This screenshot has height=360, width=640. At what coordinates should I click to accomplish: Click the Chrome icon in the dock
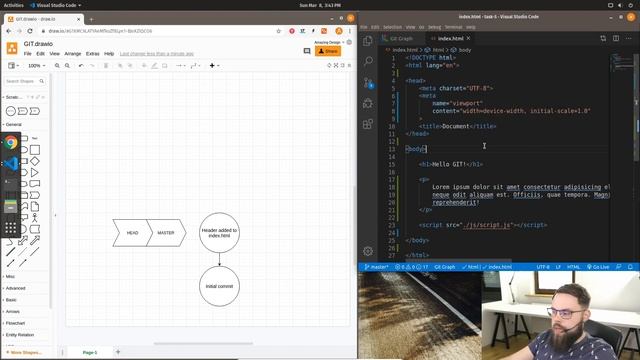(x=11, y=142)
